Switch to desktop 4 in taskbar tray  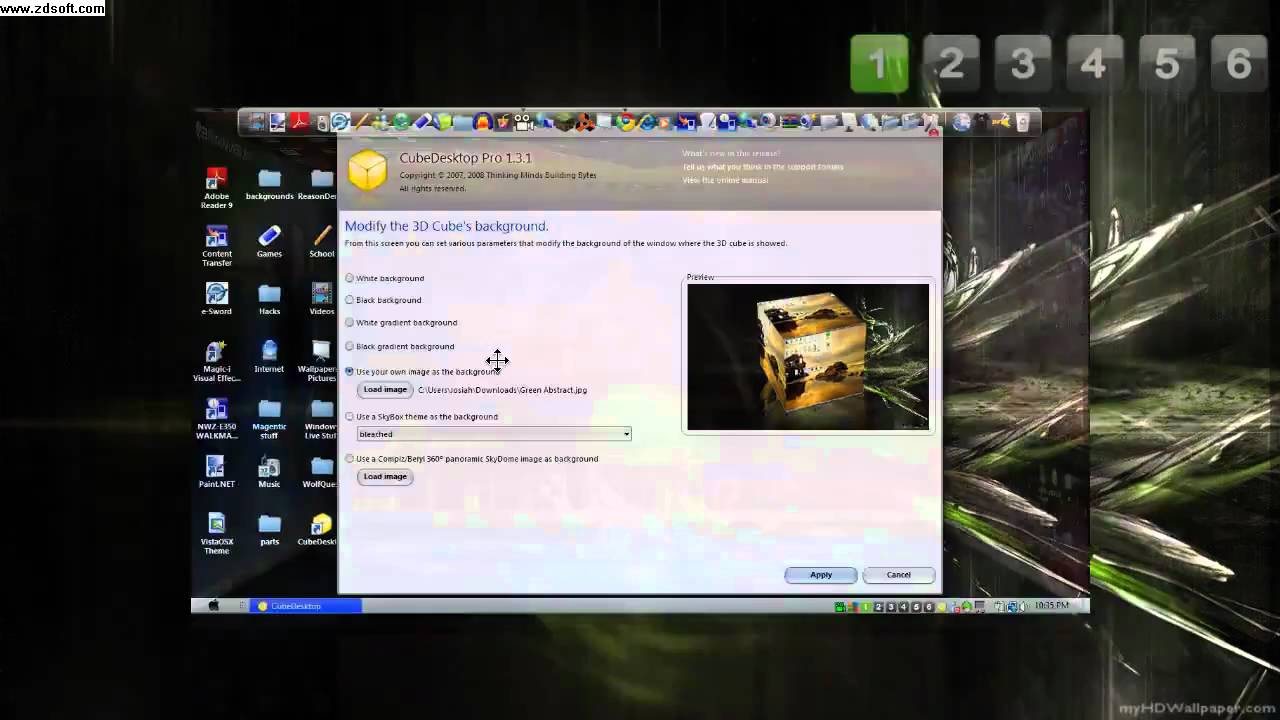pyautogui.click(x=903, y=606)
